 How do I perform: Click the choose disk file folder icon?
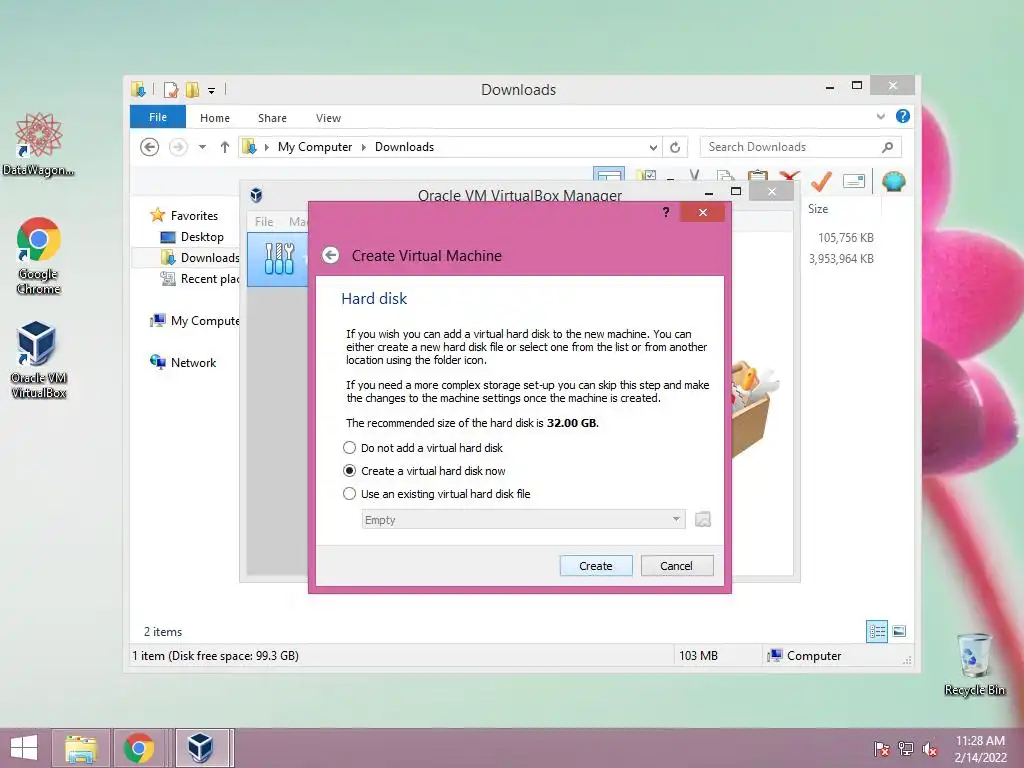click(703, 520)
